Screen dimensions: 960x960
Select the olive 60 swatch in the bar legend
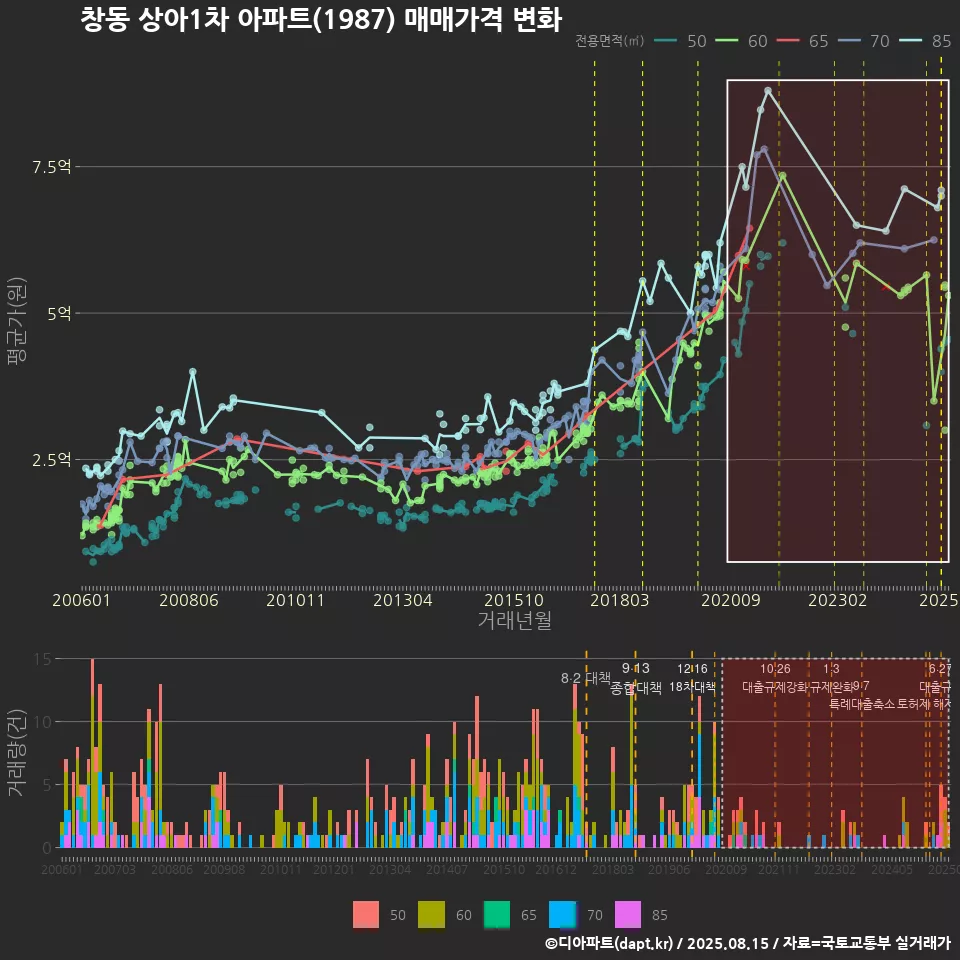[432, 915]
